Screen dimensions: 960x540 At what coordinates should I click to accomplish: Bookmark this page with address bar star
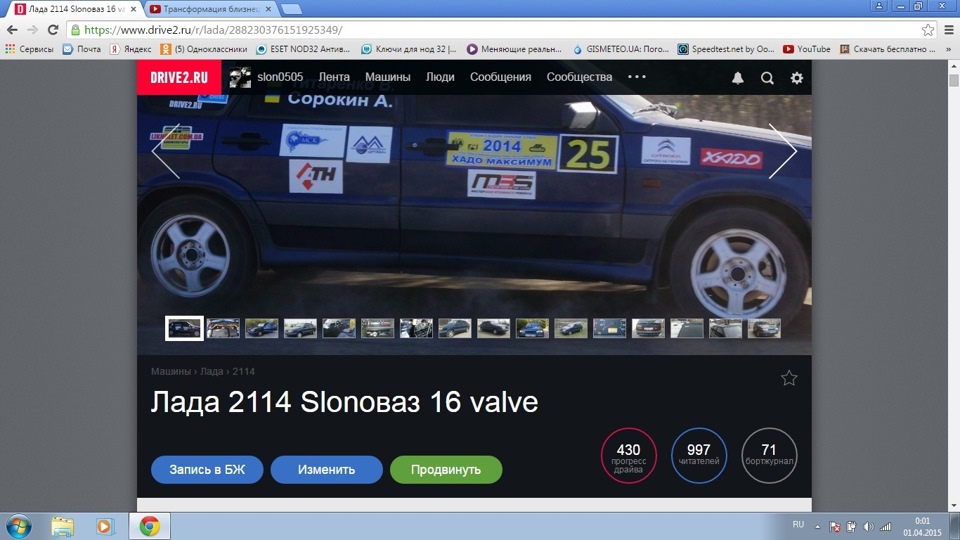click(928, 29)
